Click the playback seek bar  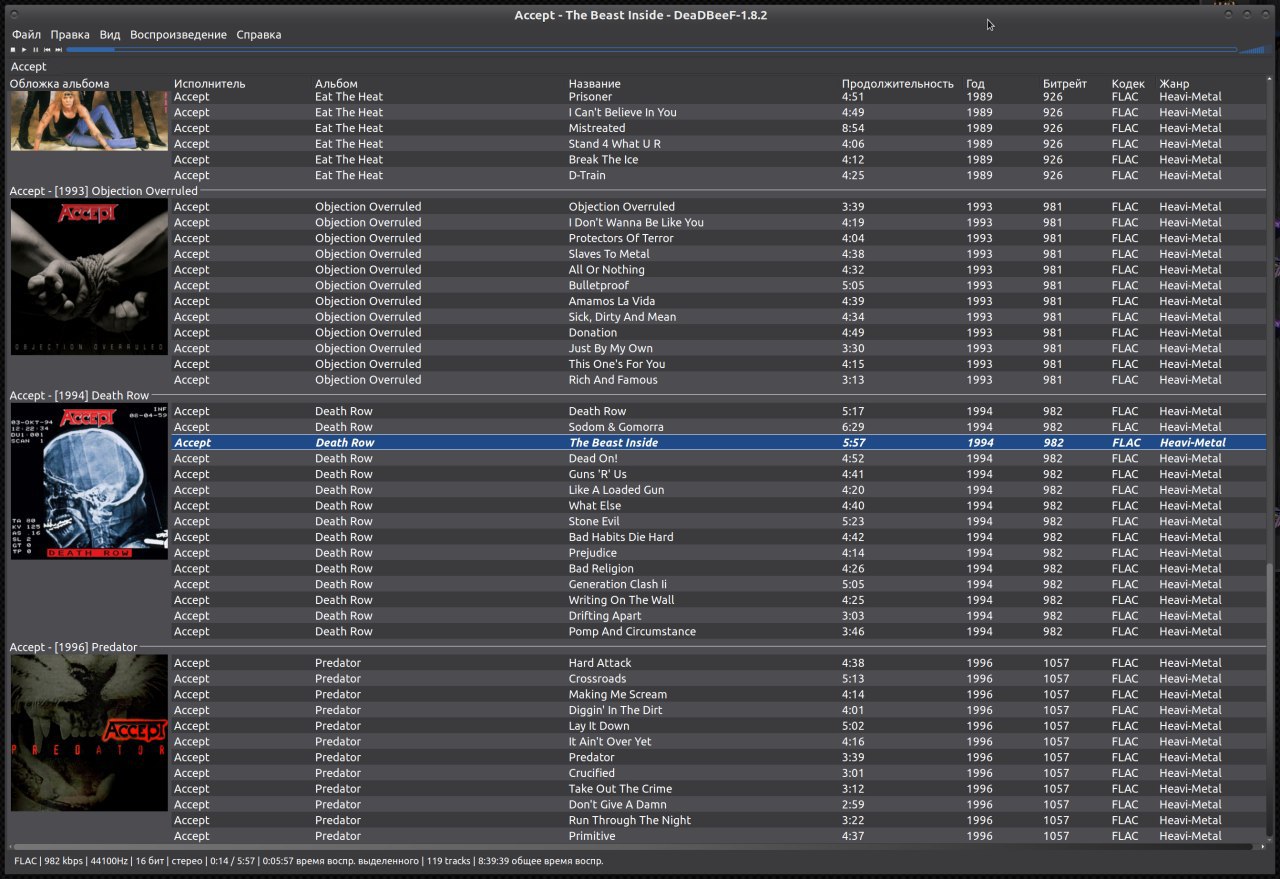coord(651,49)
